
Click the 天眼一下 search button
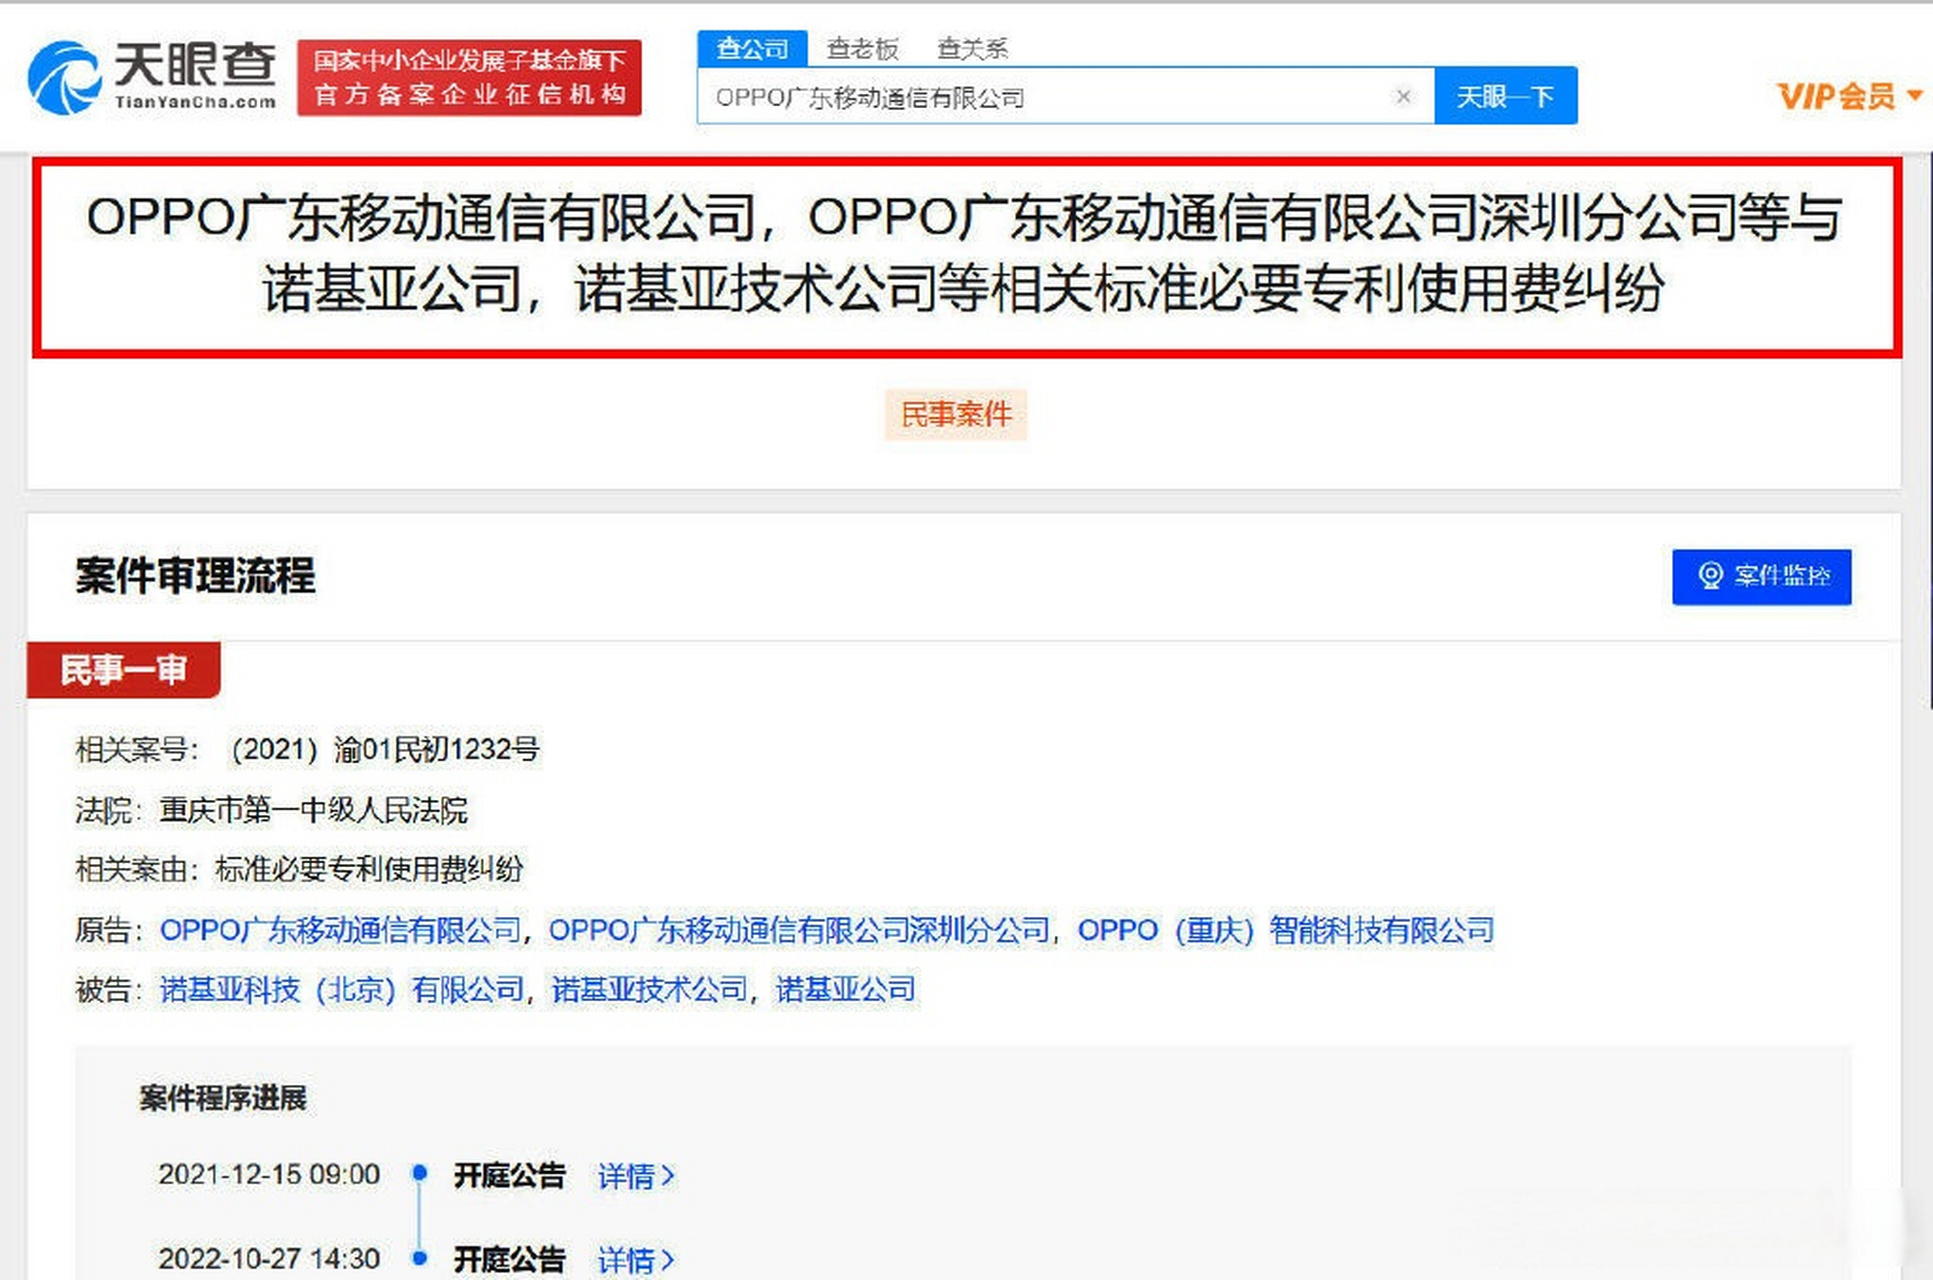coord(1505,96)
